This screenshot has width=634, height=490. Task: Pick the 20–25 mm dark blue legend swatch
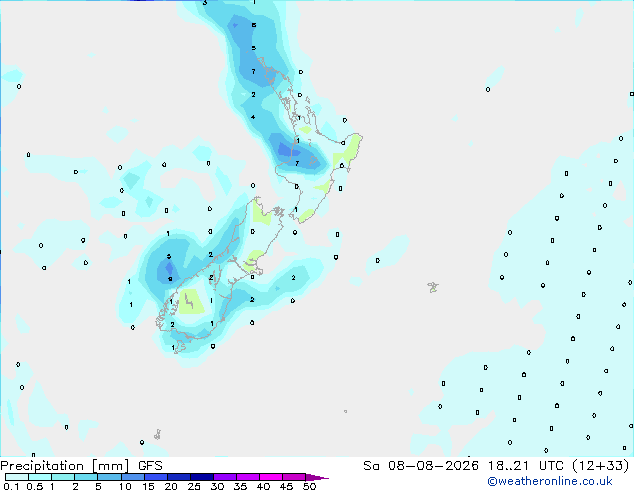point(179,477)
